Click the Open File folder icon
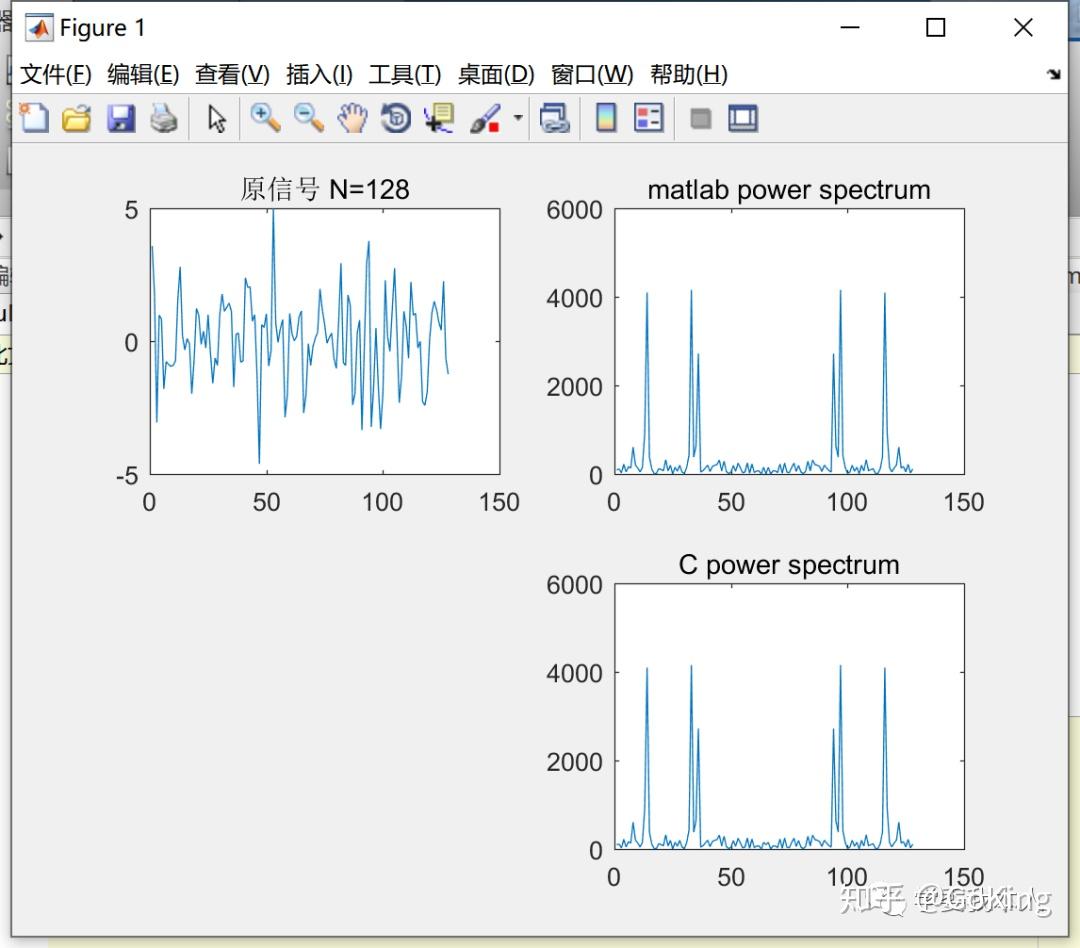 [x=76, y=118]
